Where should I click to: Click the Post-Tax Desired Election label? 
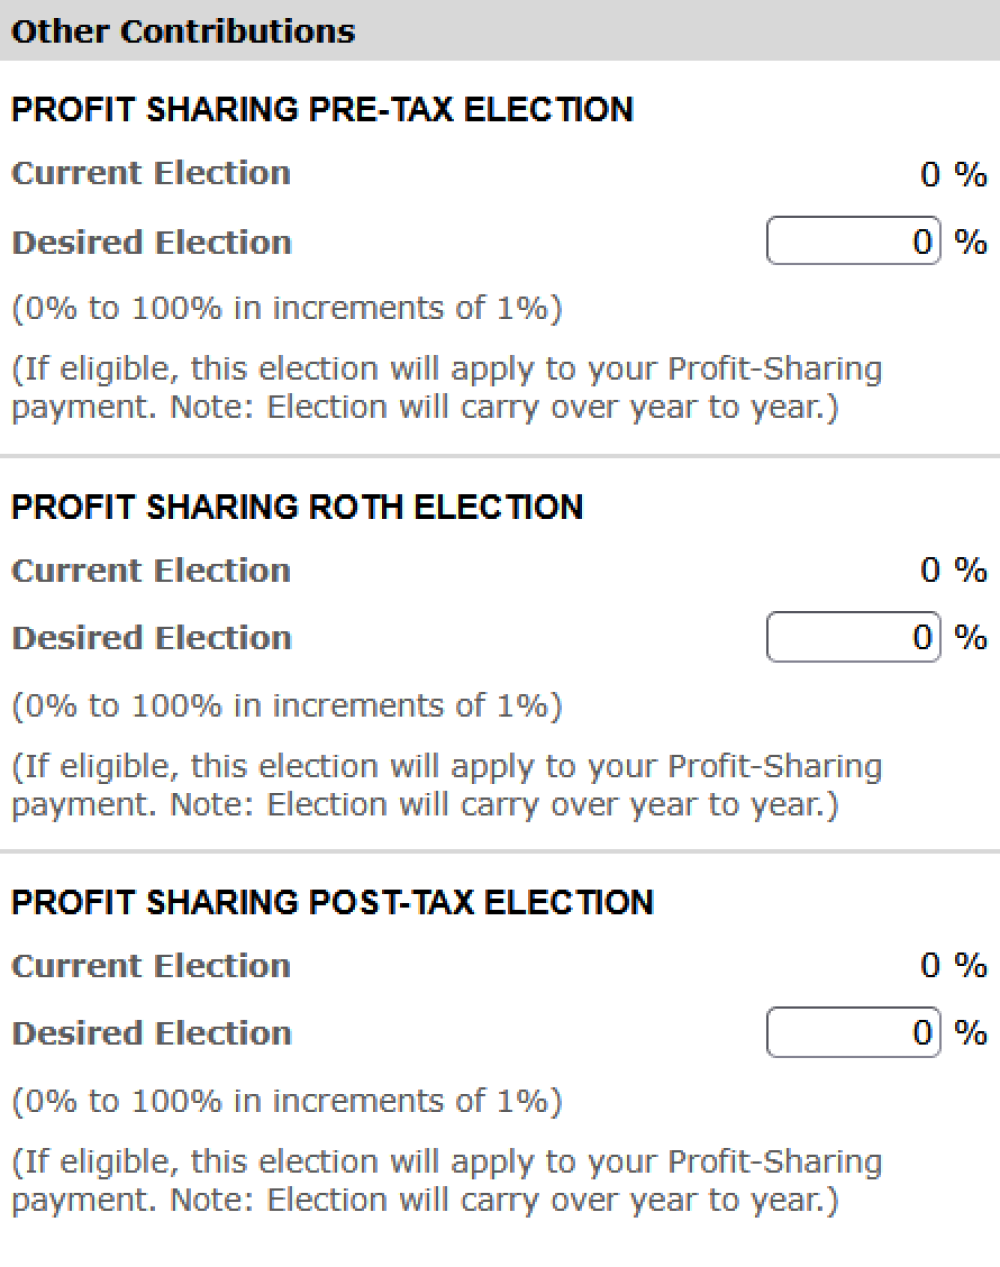click(x=151, y=1032)
